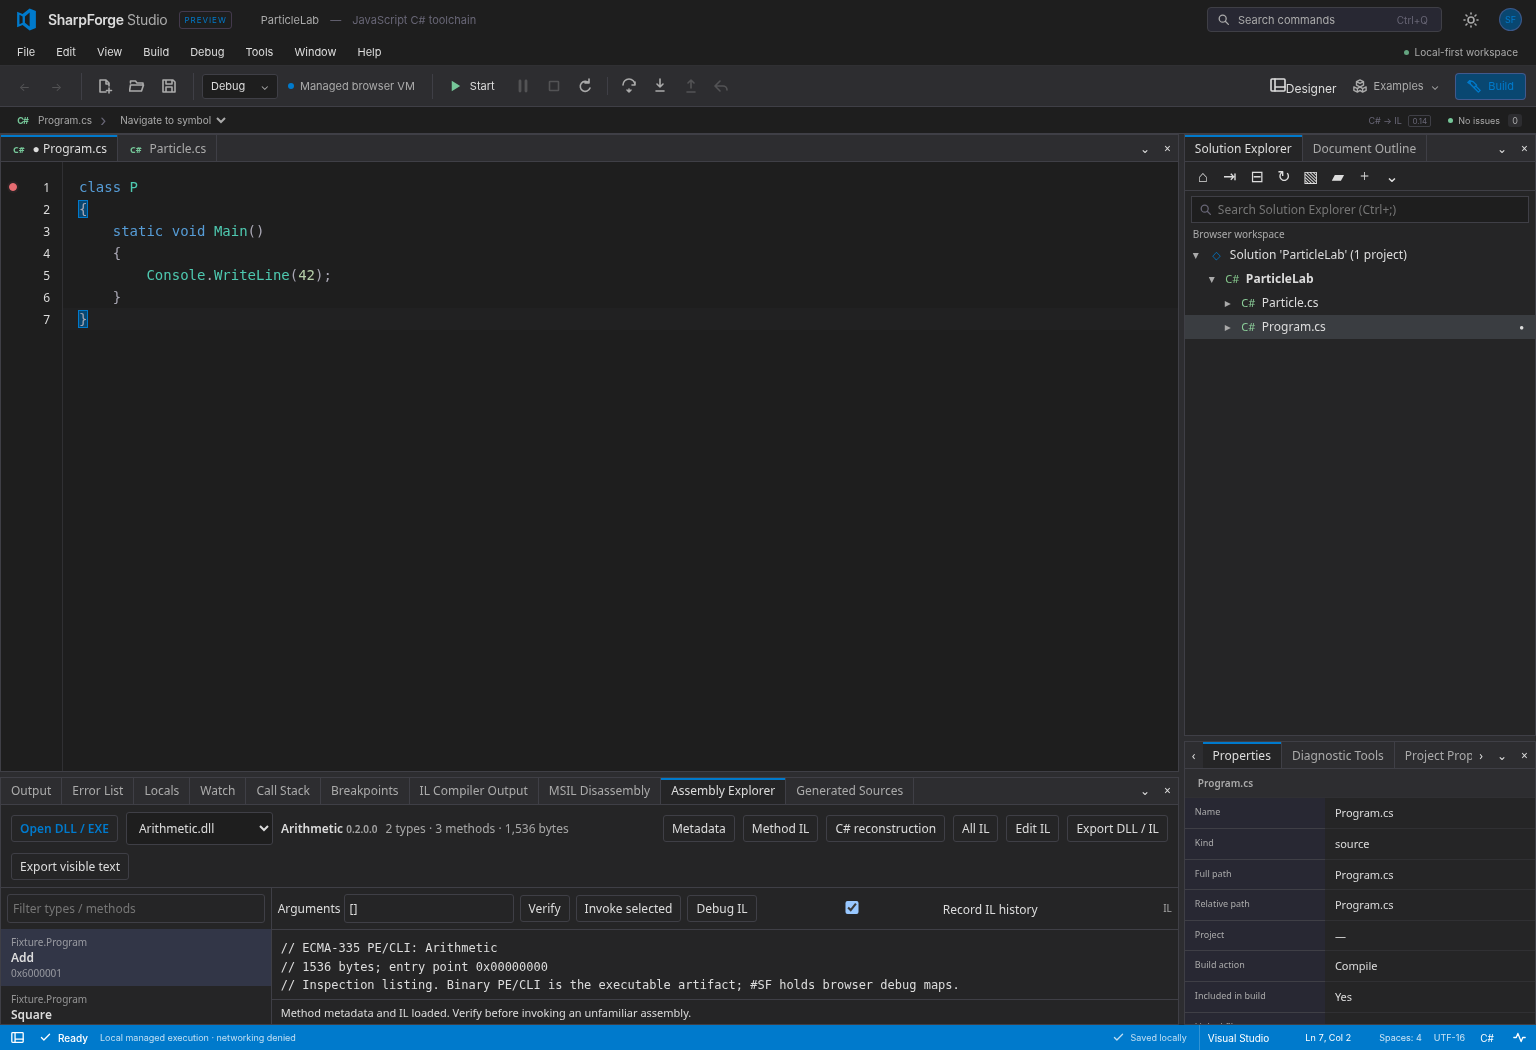Open the Examples dropdown
This screenshot has height=1050, width=1536.
pos(1396,86)
